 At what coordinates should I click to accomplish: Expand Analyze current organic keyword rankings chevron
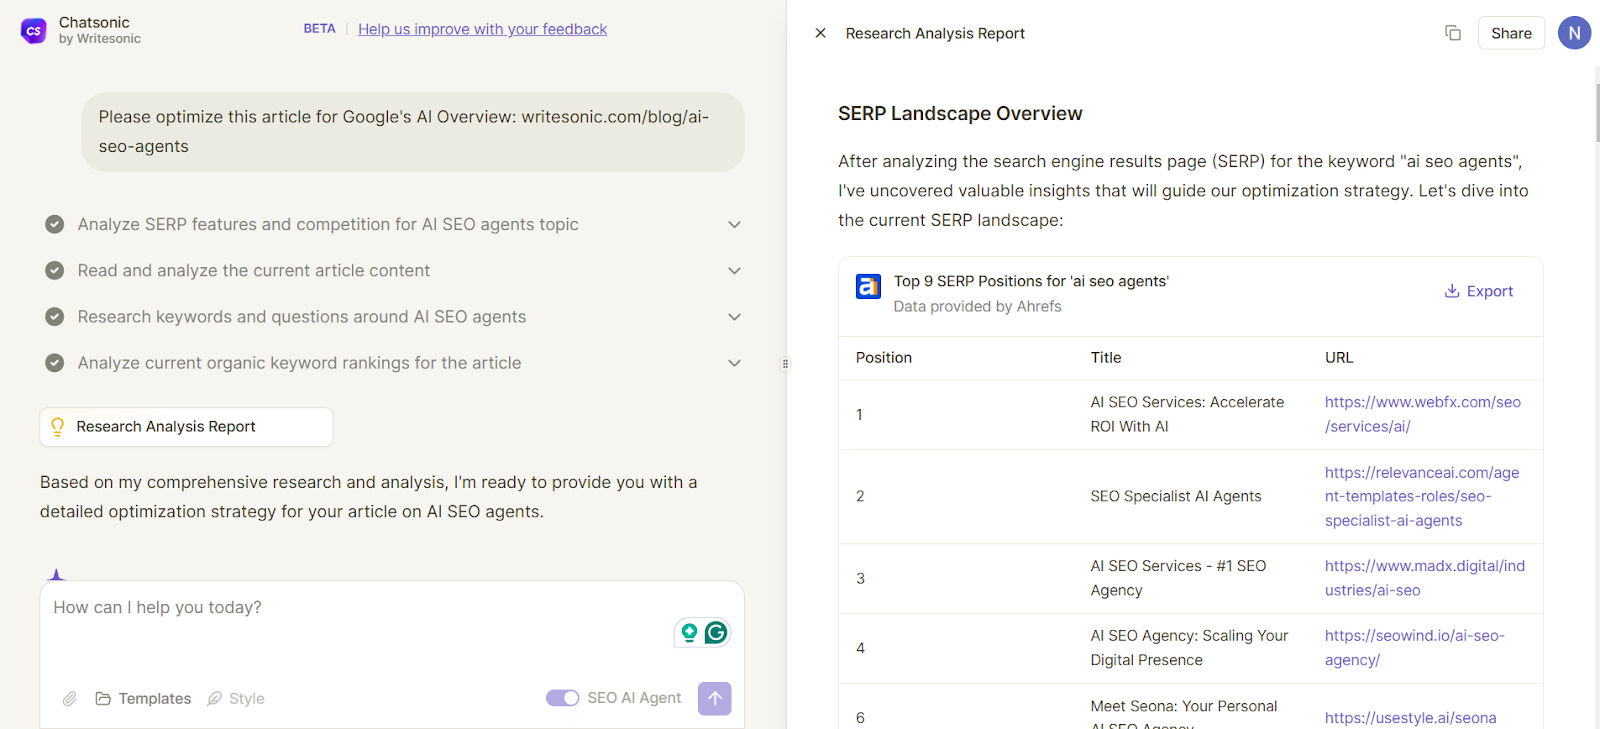[x=734, y=363]
